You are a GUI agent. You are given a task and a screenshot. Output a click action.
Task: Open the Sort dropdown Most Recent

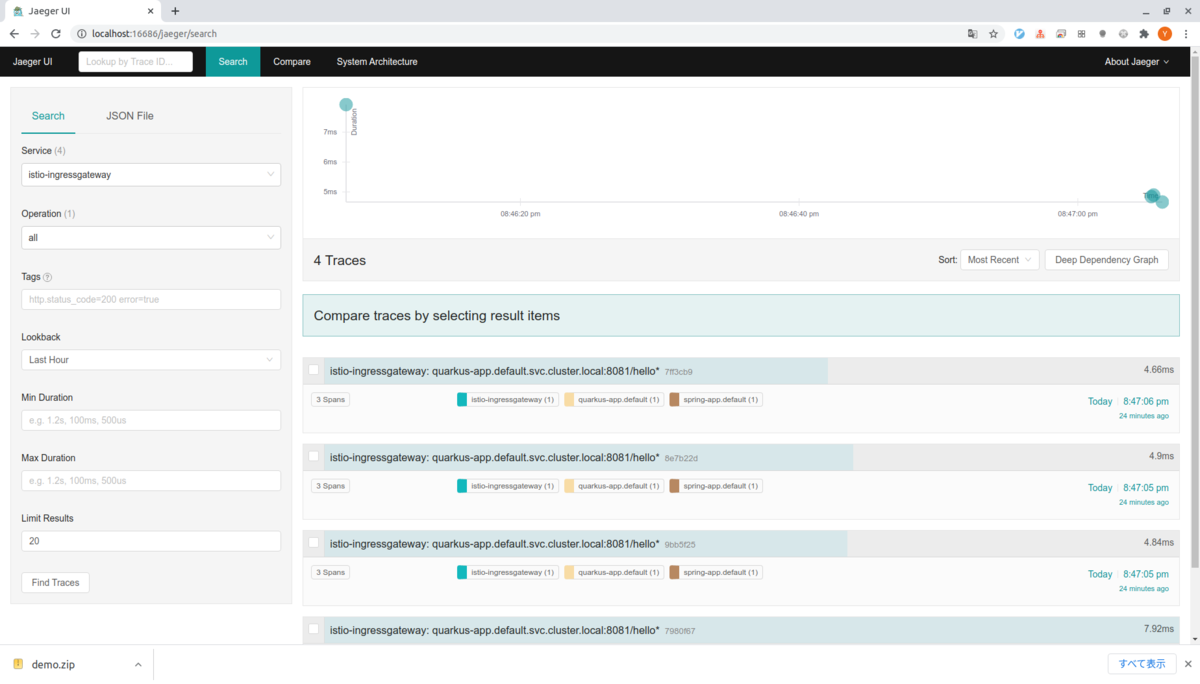[1000, 260]
